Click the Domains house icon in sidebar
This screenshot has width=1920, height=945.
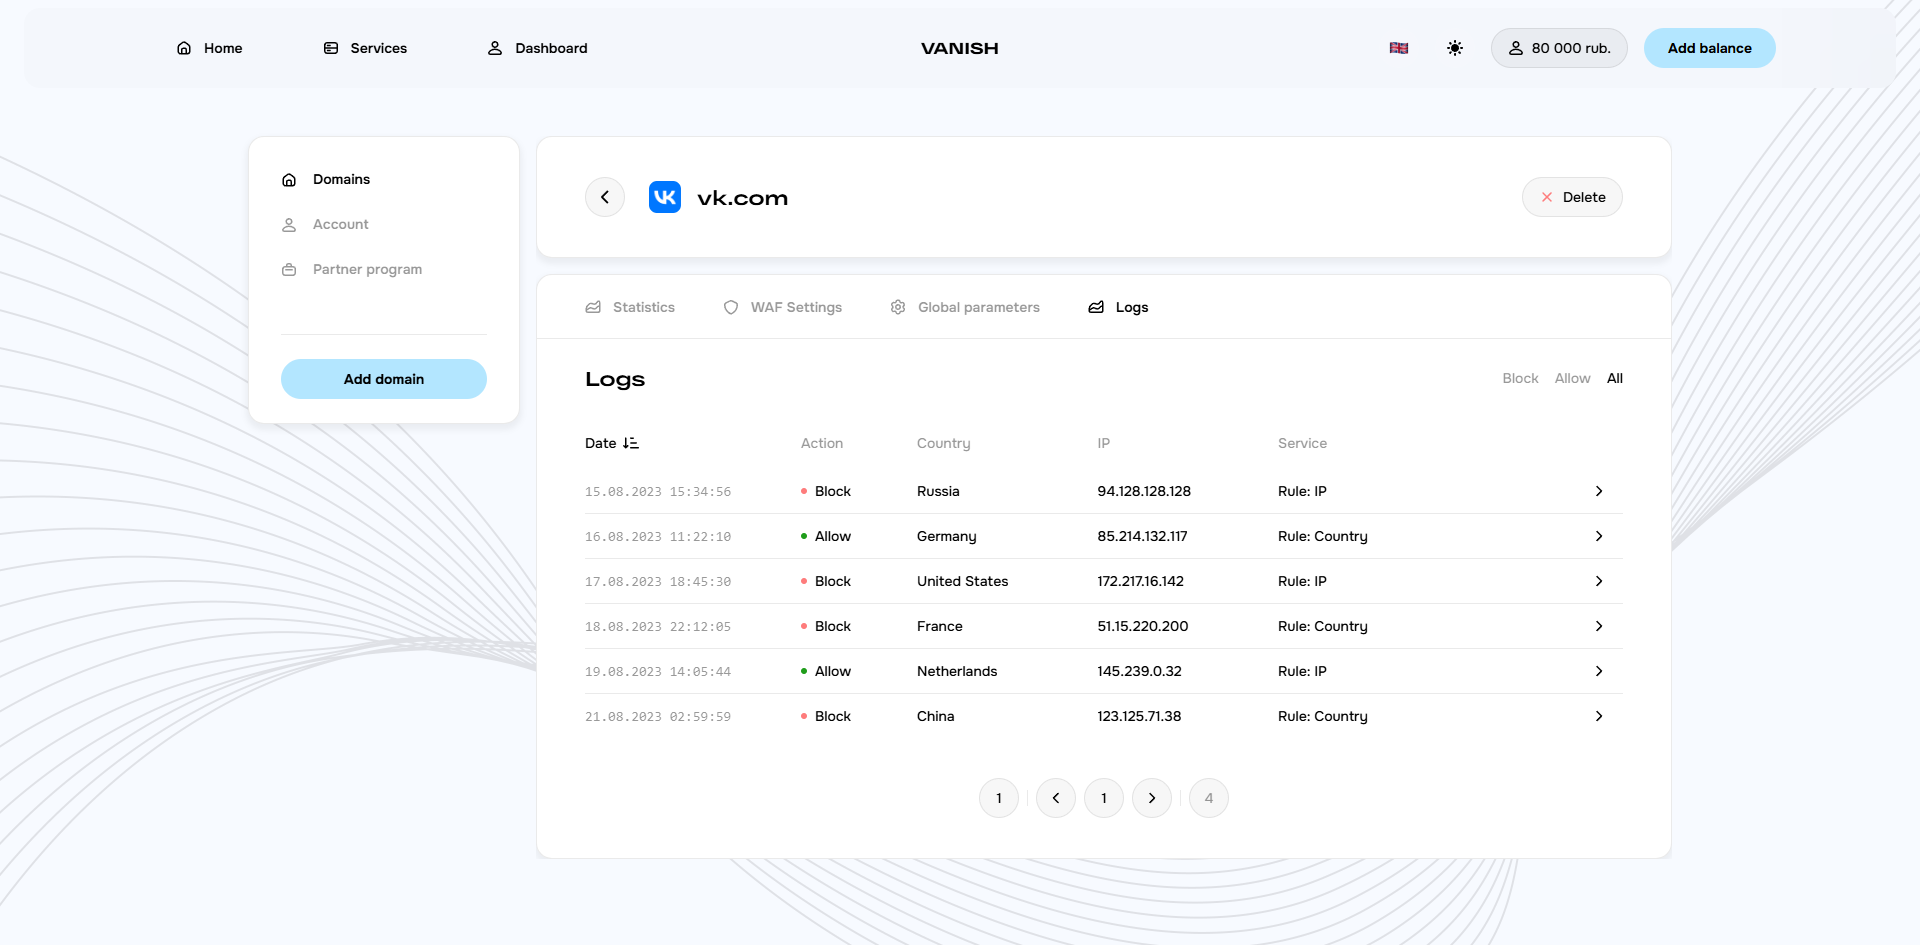click(289, 179)
